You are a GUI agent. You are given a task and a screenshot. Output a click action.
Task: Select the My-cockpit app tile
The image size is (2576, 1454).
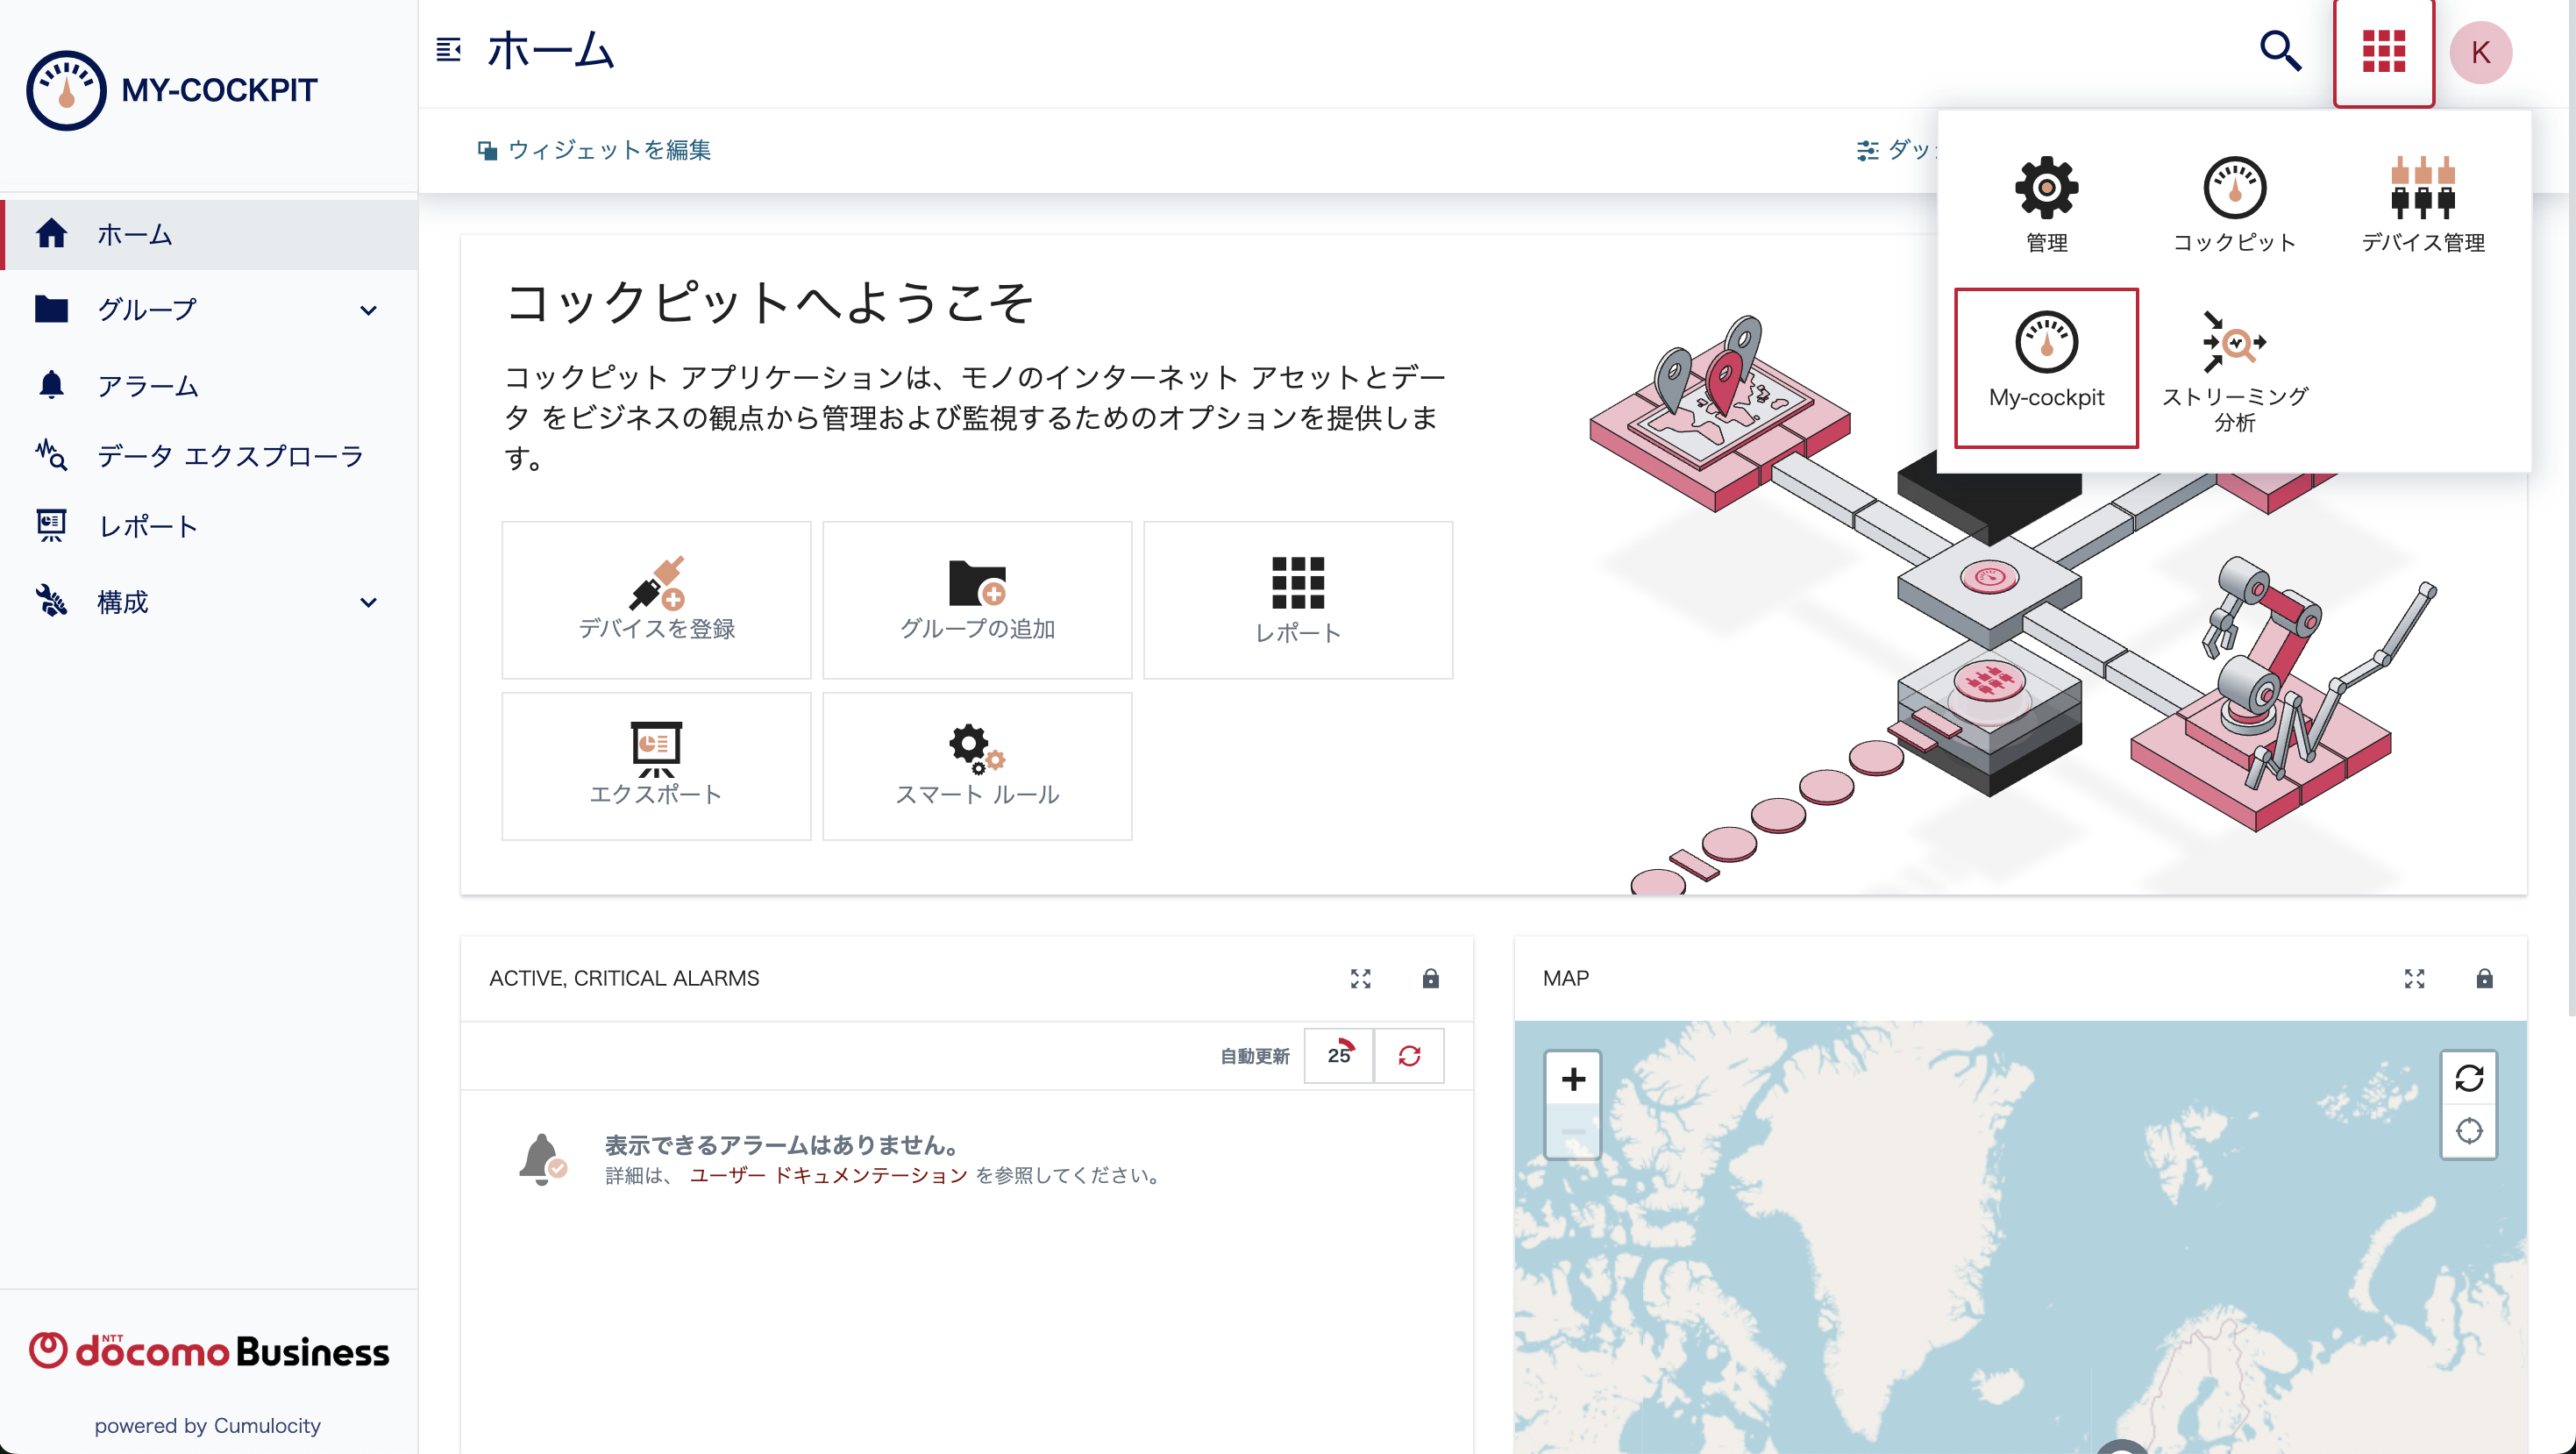click(x=2046, y=367)
